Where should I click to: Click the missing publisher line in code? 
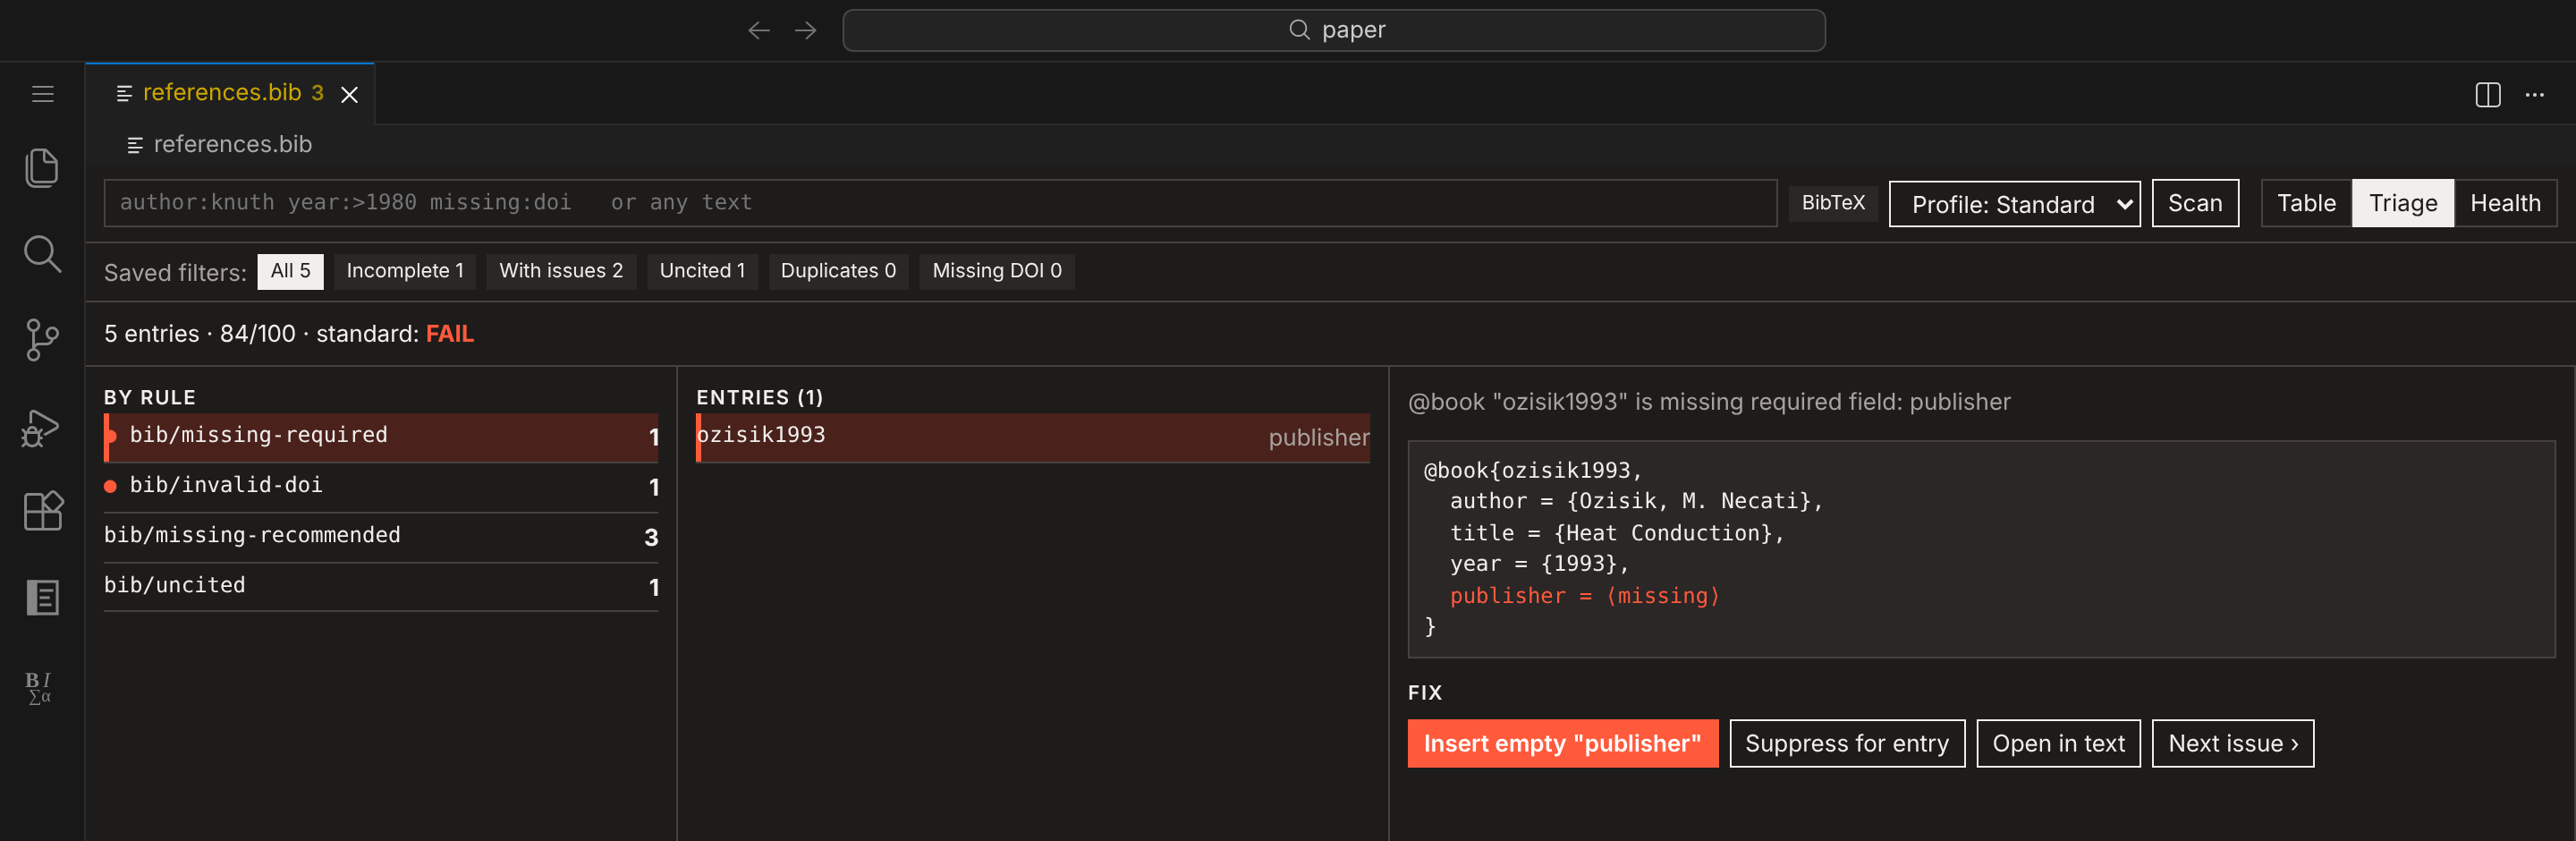click(x=1584, y=596)
